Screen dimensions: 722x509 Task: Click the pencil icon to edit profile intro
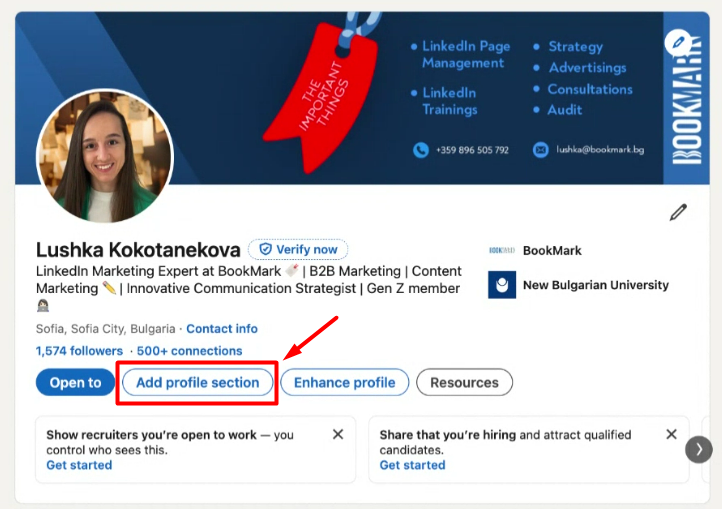point(678,212)
